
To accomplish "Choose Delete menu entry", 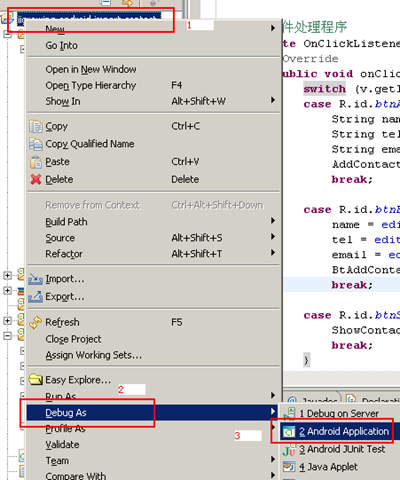I will point(153,179).
